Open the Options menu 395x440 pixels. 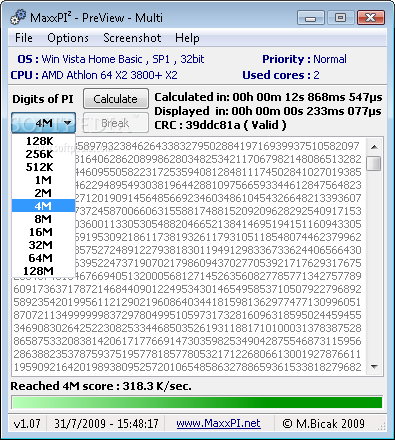[x=68, y=38]
